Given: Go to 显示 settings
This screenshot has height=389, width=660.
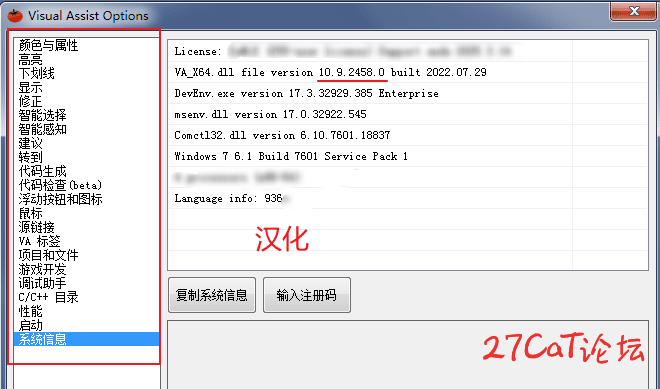Looking at the screenshot, I should (x=30, y=88).
